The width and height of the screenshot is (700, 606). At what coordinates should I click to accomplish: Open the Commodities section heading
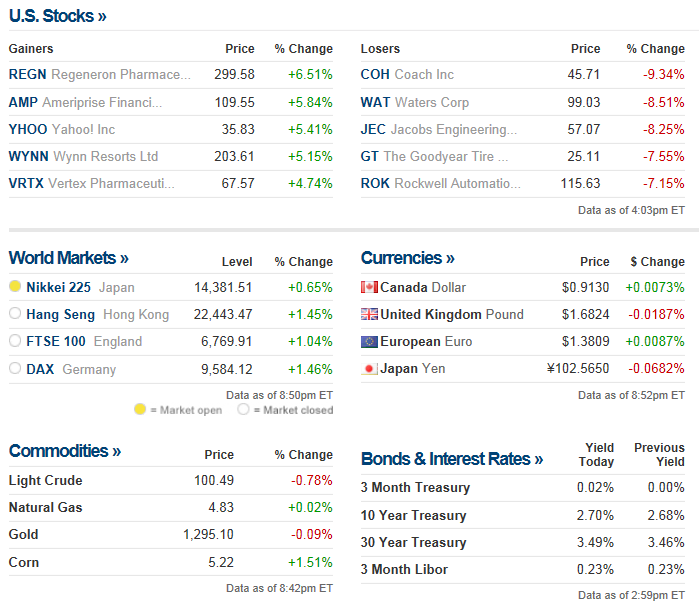(x=65, y=451)
